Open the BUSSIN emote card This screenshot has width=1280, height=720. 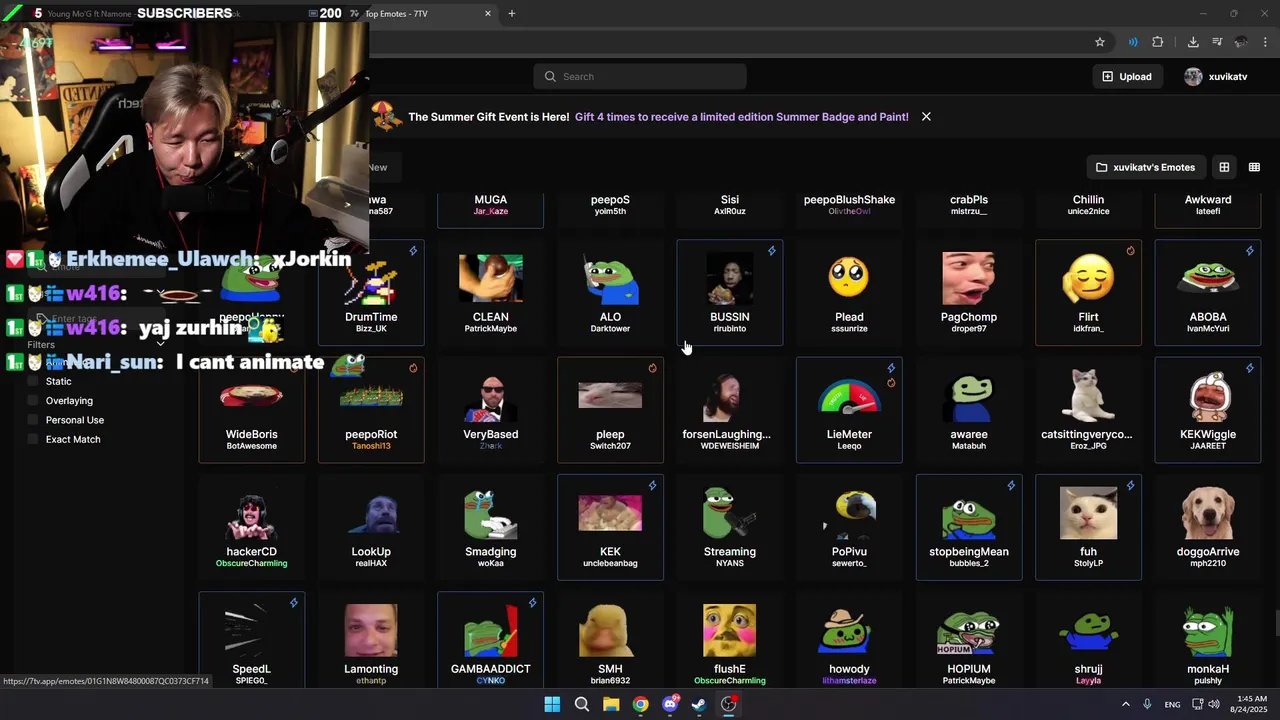click(730, 292)
